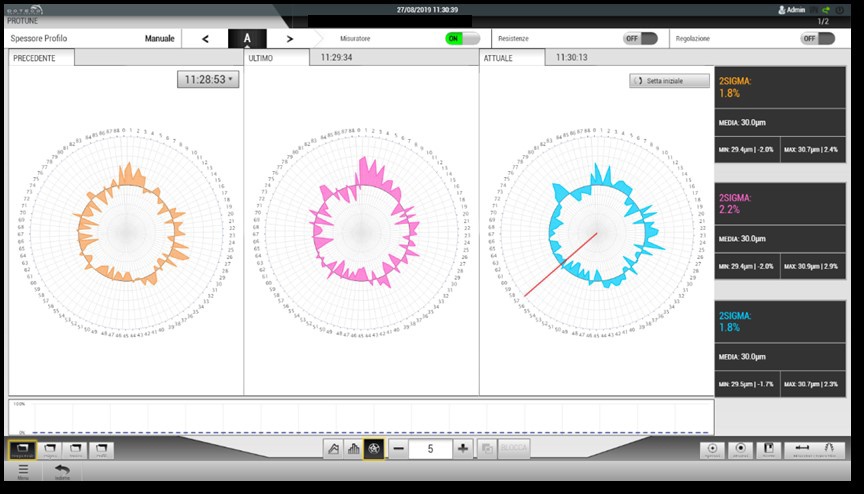Click the minus button beside the value 5

point(398,449)
